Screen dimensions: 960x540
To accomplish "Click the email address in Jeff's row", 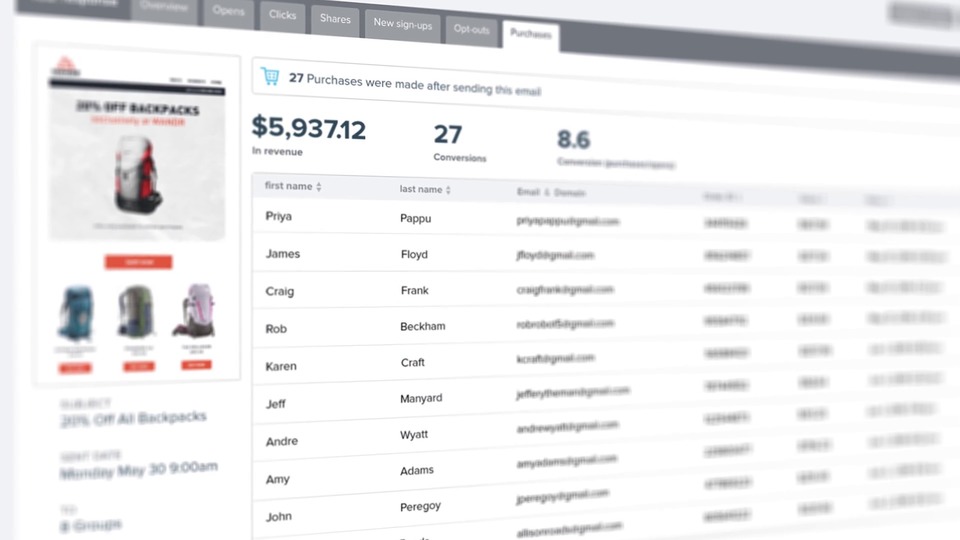I will (x=573, y=392).
